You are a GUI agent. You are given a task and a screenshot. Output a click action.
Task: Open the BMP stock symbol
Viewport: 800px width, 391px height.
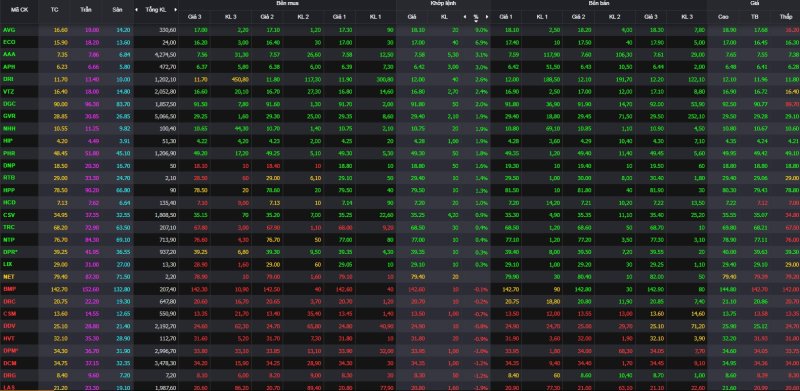pos(9,289)
